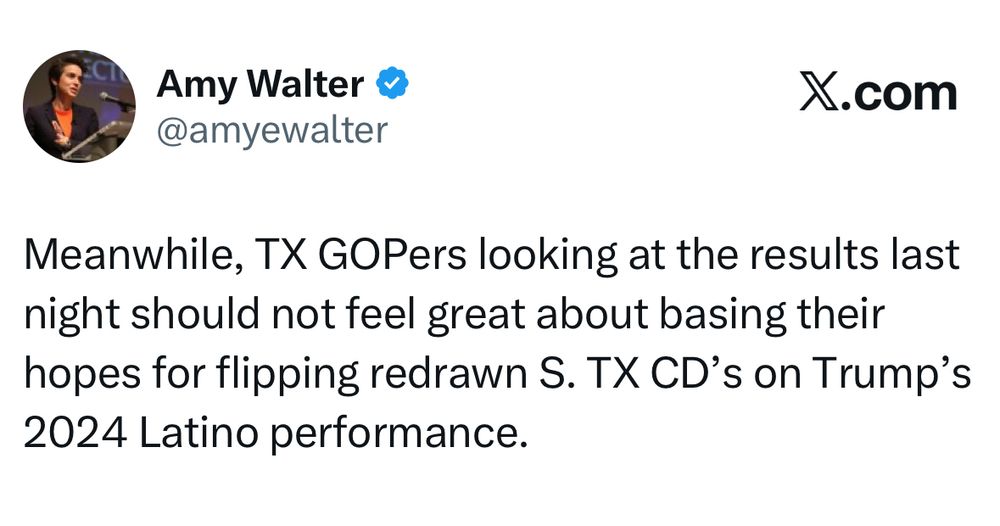Click "TX GOPers" in the tweet text
This screenshot has height=526, width=1000.
point(362,255)
